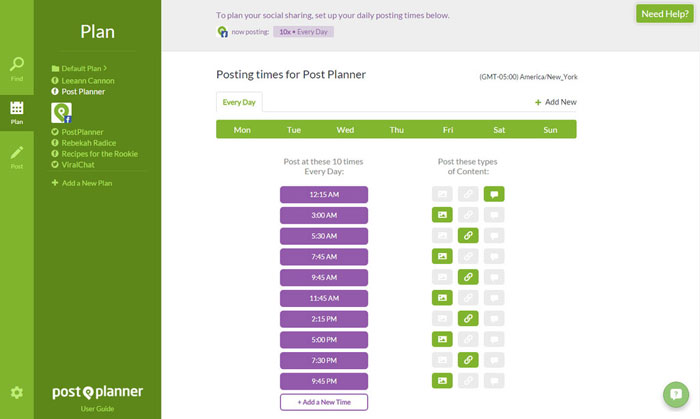Toggle link content type for 5:30 AM
700x419 pixels.
(467, 236)
